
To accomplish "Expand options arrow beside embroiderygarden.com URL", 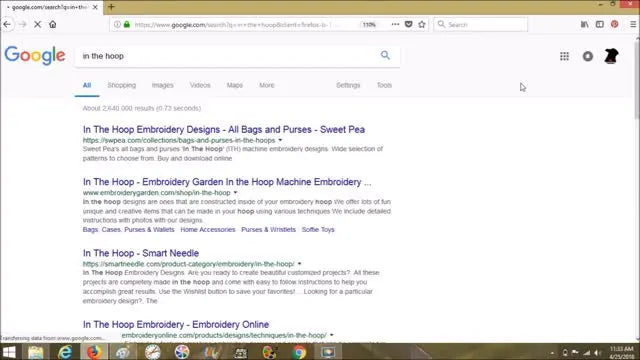I will (236, 192).
